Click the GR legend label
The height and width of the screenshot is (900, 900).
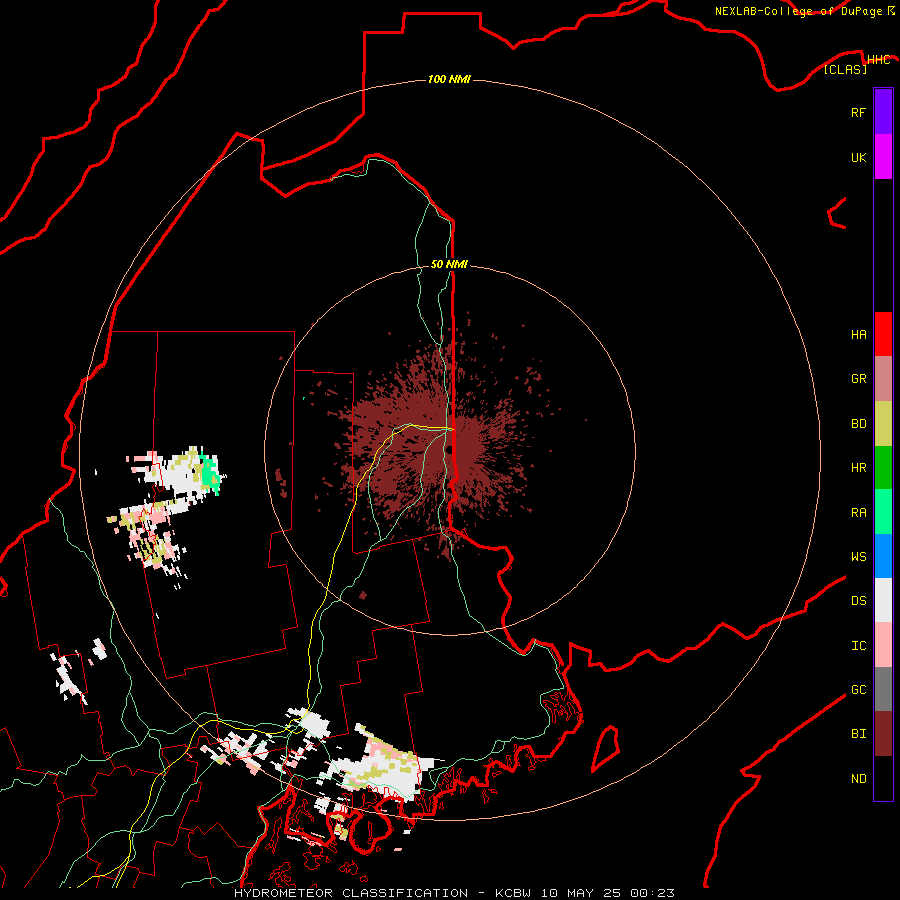click(x=858, y=379)
